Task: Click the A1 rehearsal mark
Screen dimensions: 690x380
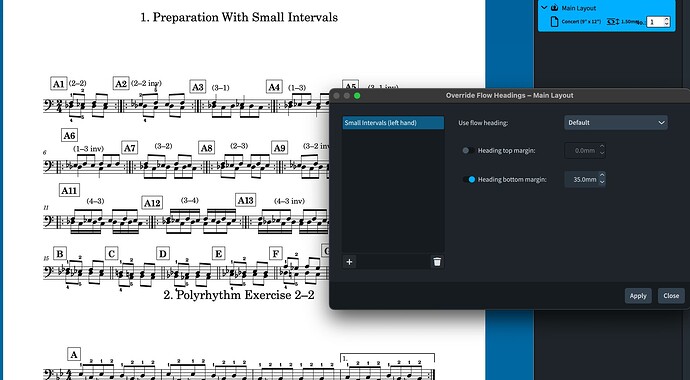Action: (59, 84)
